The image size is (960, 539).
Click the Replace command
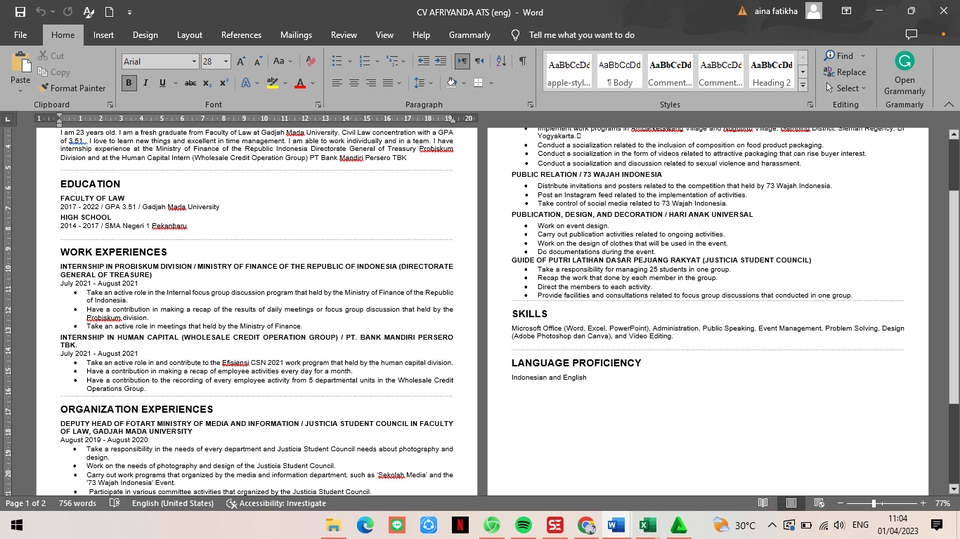click(845, 72)
